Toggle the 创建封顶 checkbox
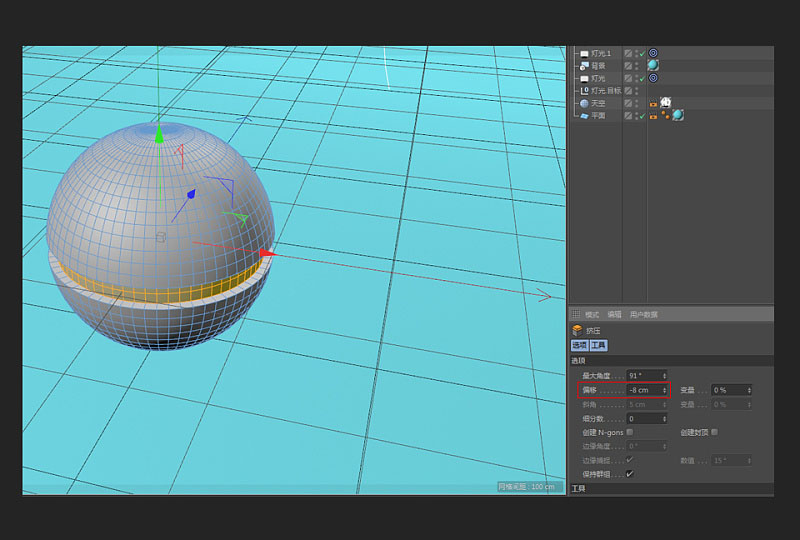Viewport: 800px width, 540px height. [714, 432]
